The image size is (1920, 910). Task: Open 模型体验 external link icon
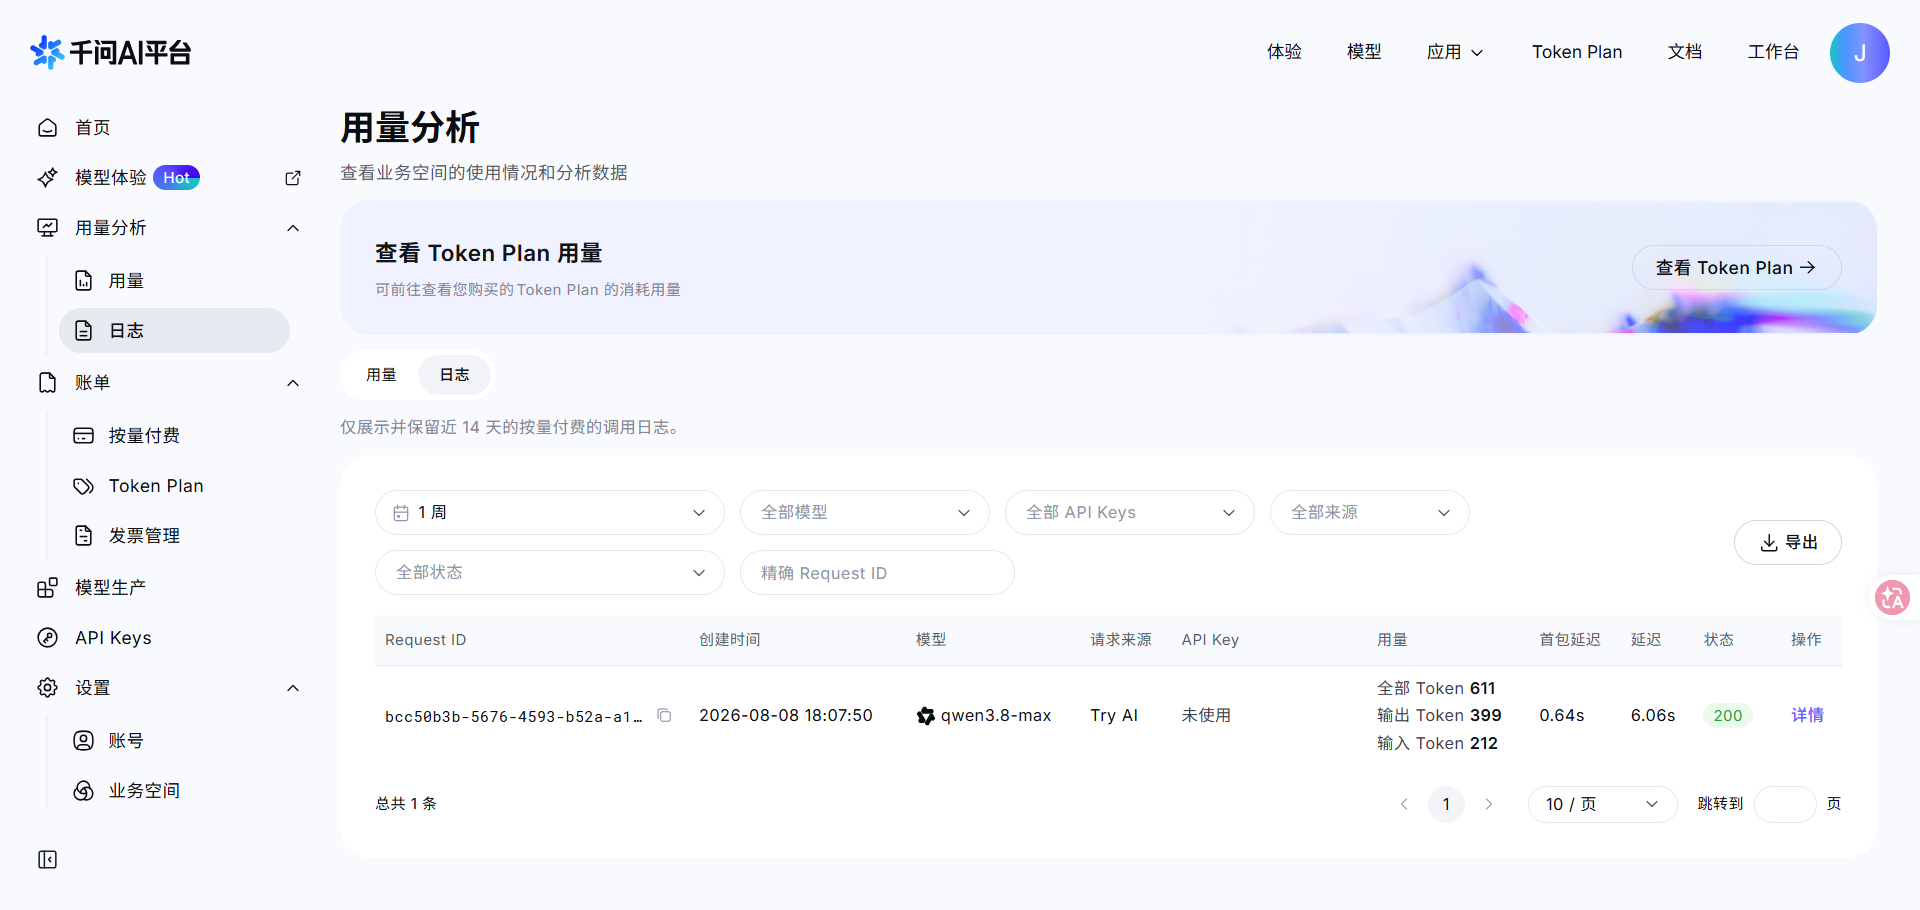tap(293, 178)
